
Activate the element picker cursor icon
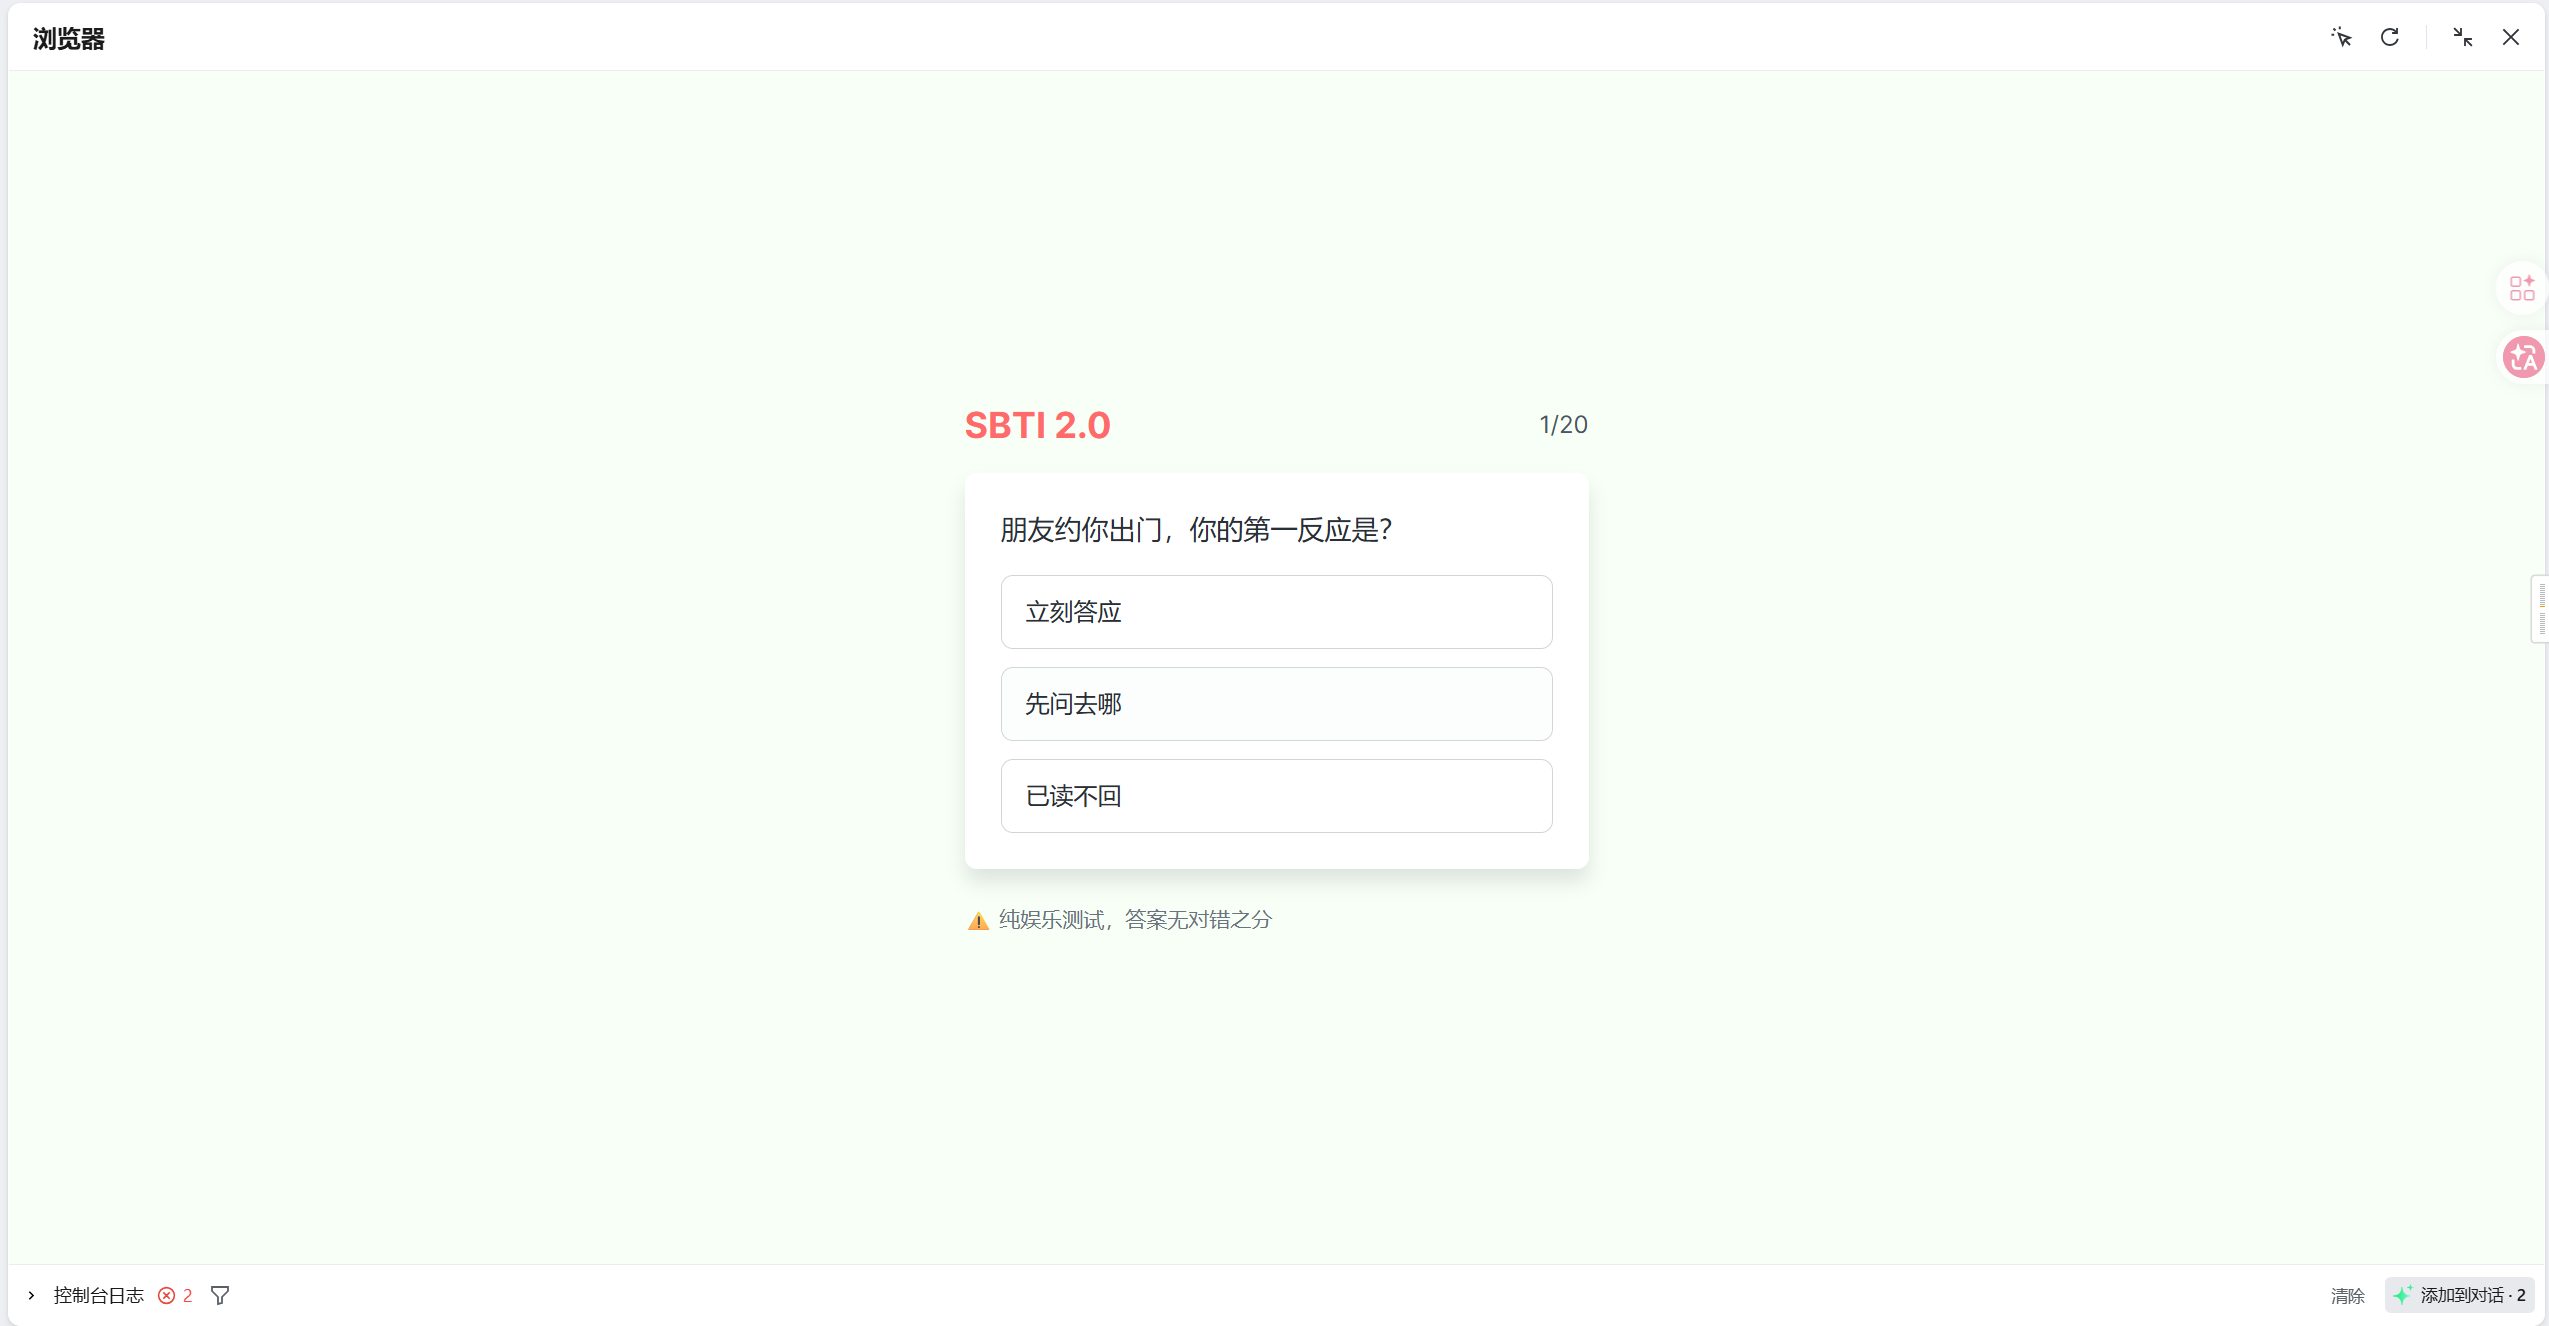[2341, 38]
